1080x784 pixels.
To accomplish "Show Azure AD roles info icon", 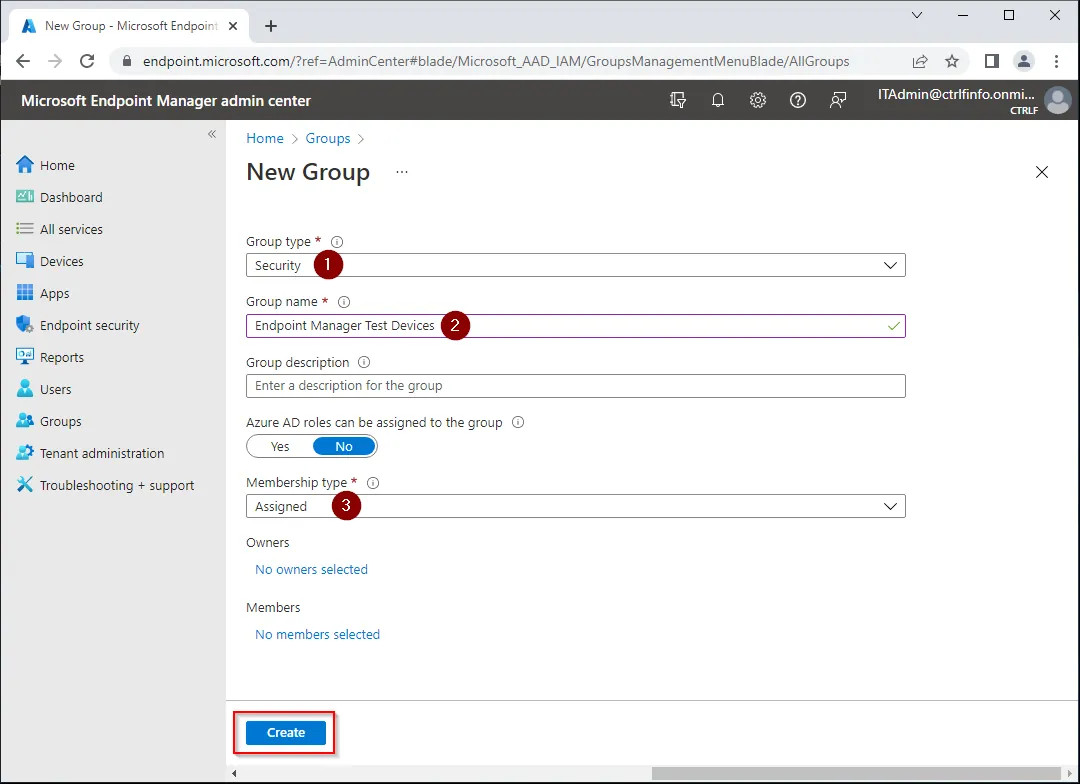I will coord(518,422).
